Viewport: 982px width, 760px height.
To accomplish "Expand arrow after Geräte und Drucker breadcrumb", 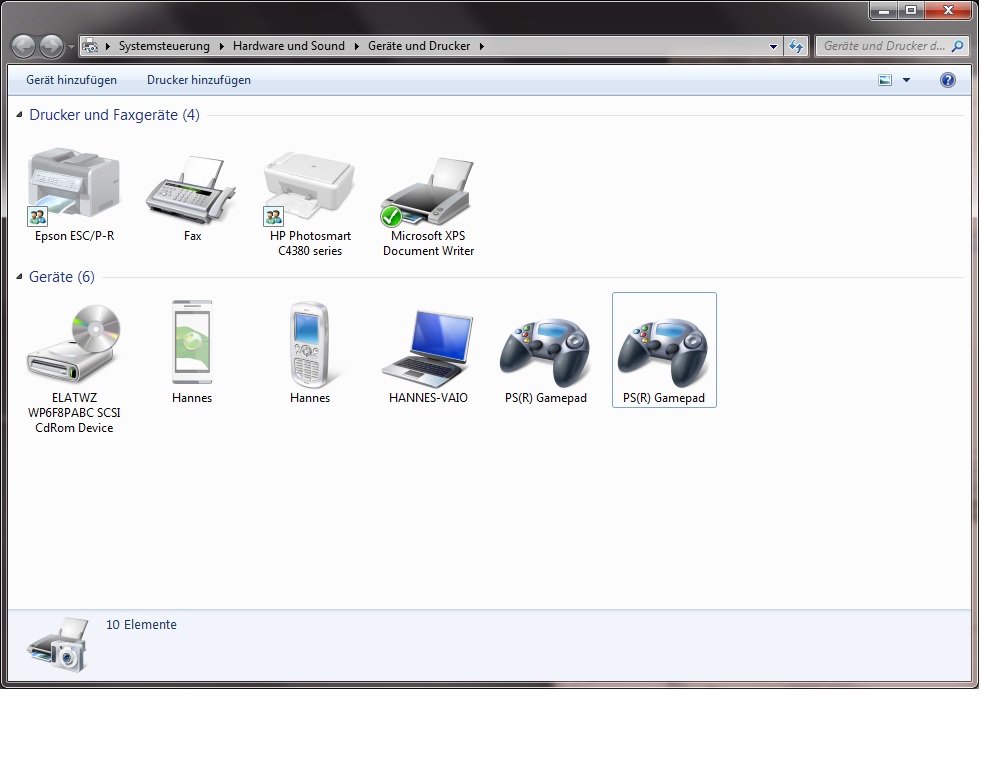I will coord(482,46).
